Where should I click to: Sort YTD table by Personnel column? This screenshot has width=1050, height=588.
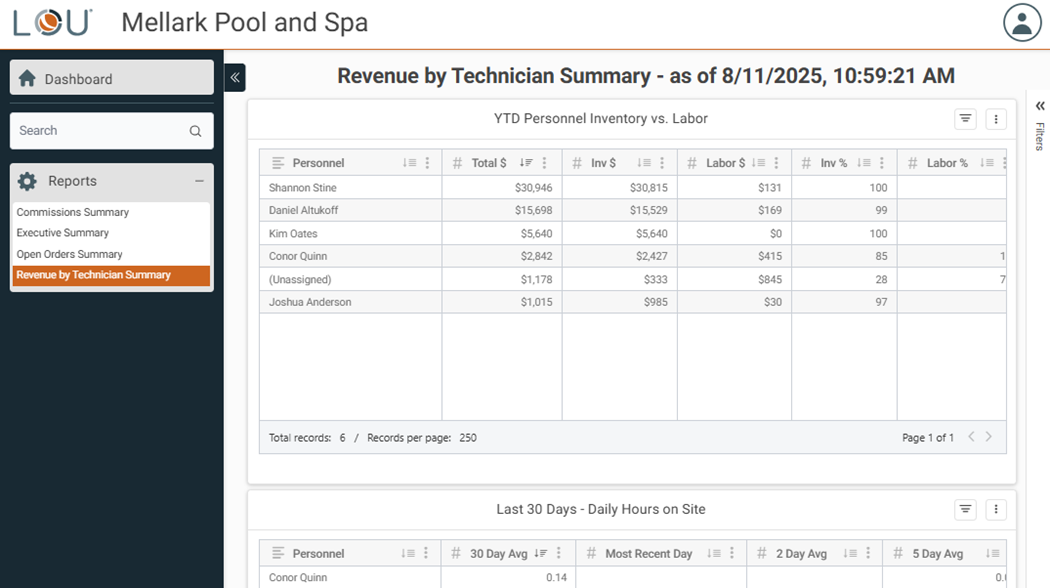(x=409, y=163)
